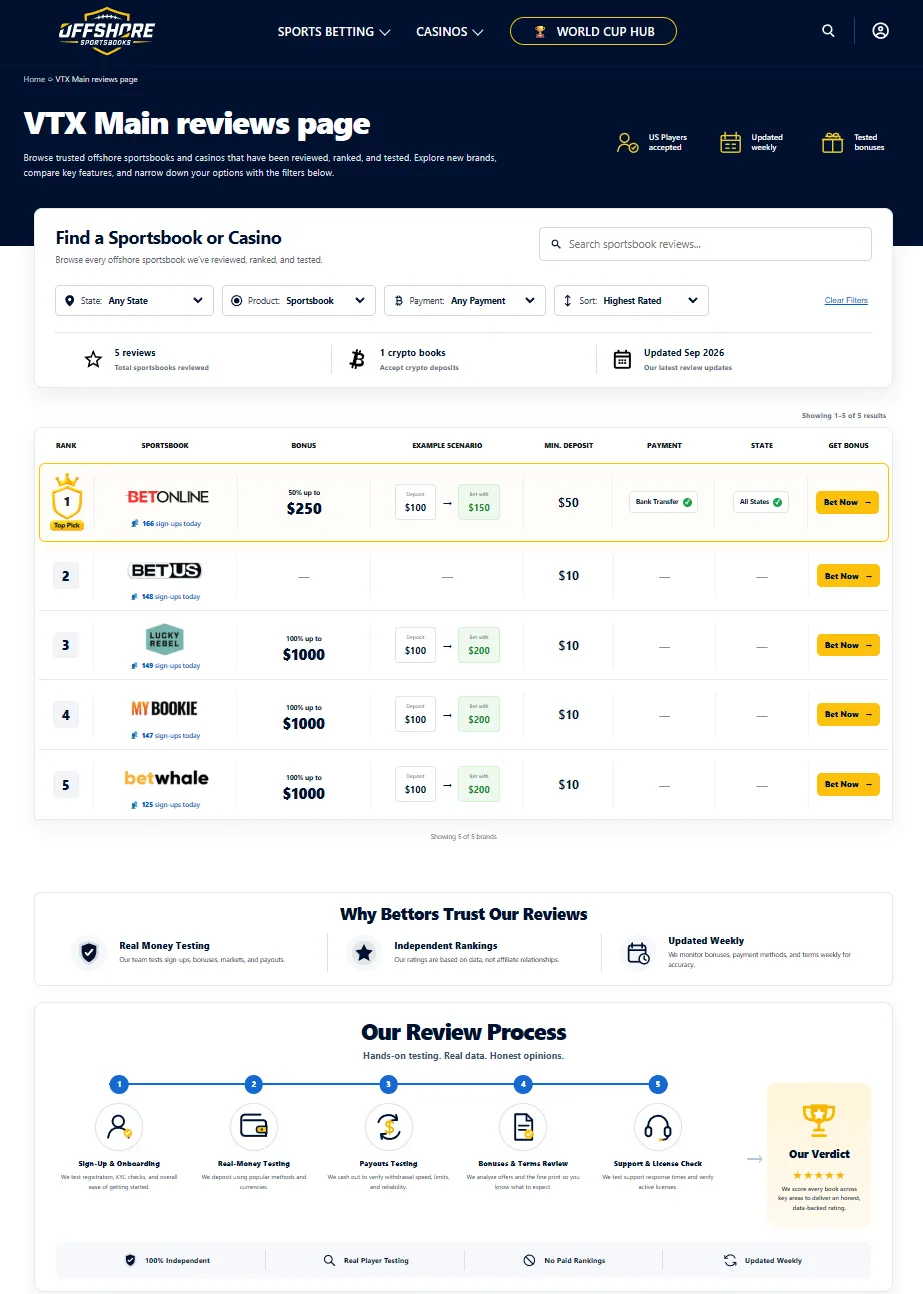
Task: Select step 5 marker in review process
Action: [657, 1084]
